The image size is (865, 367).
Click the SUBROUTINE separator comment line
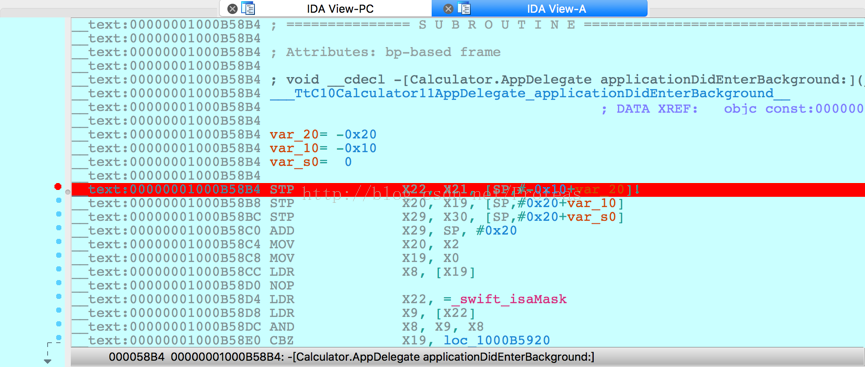coord(567,25)
